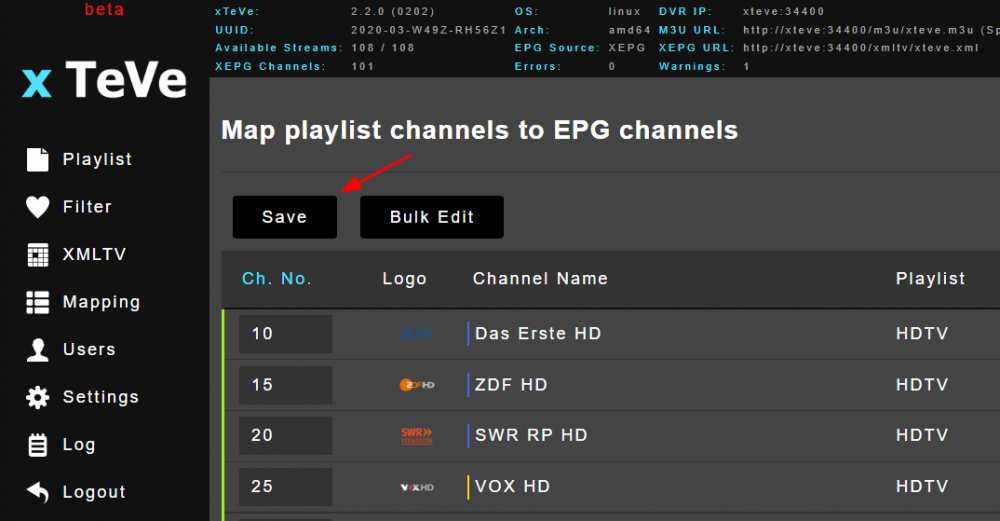This screenshot has width=1000, height=521.
Task: Select the Das Erste HD logo thumbnail
Action: point(417,334)
